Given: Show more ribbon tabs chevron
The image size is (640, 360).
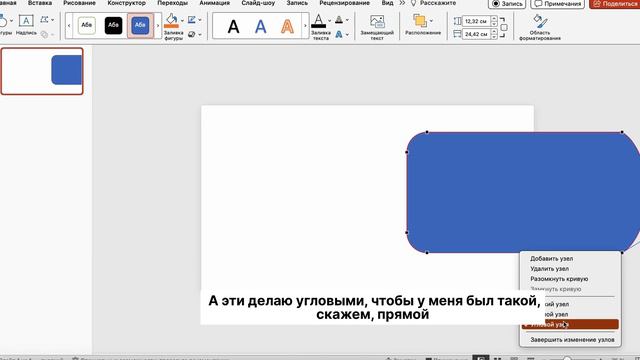Looking at the screenshot, I should click(x=402, y=3).
